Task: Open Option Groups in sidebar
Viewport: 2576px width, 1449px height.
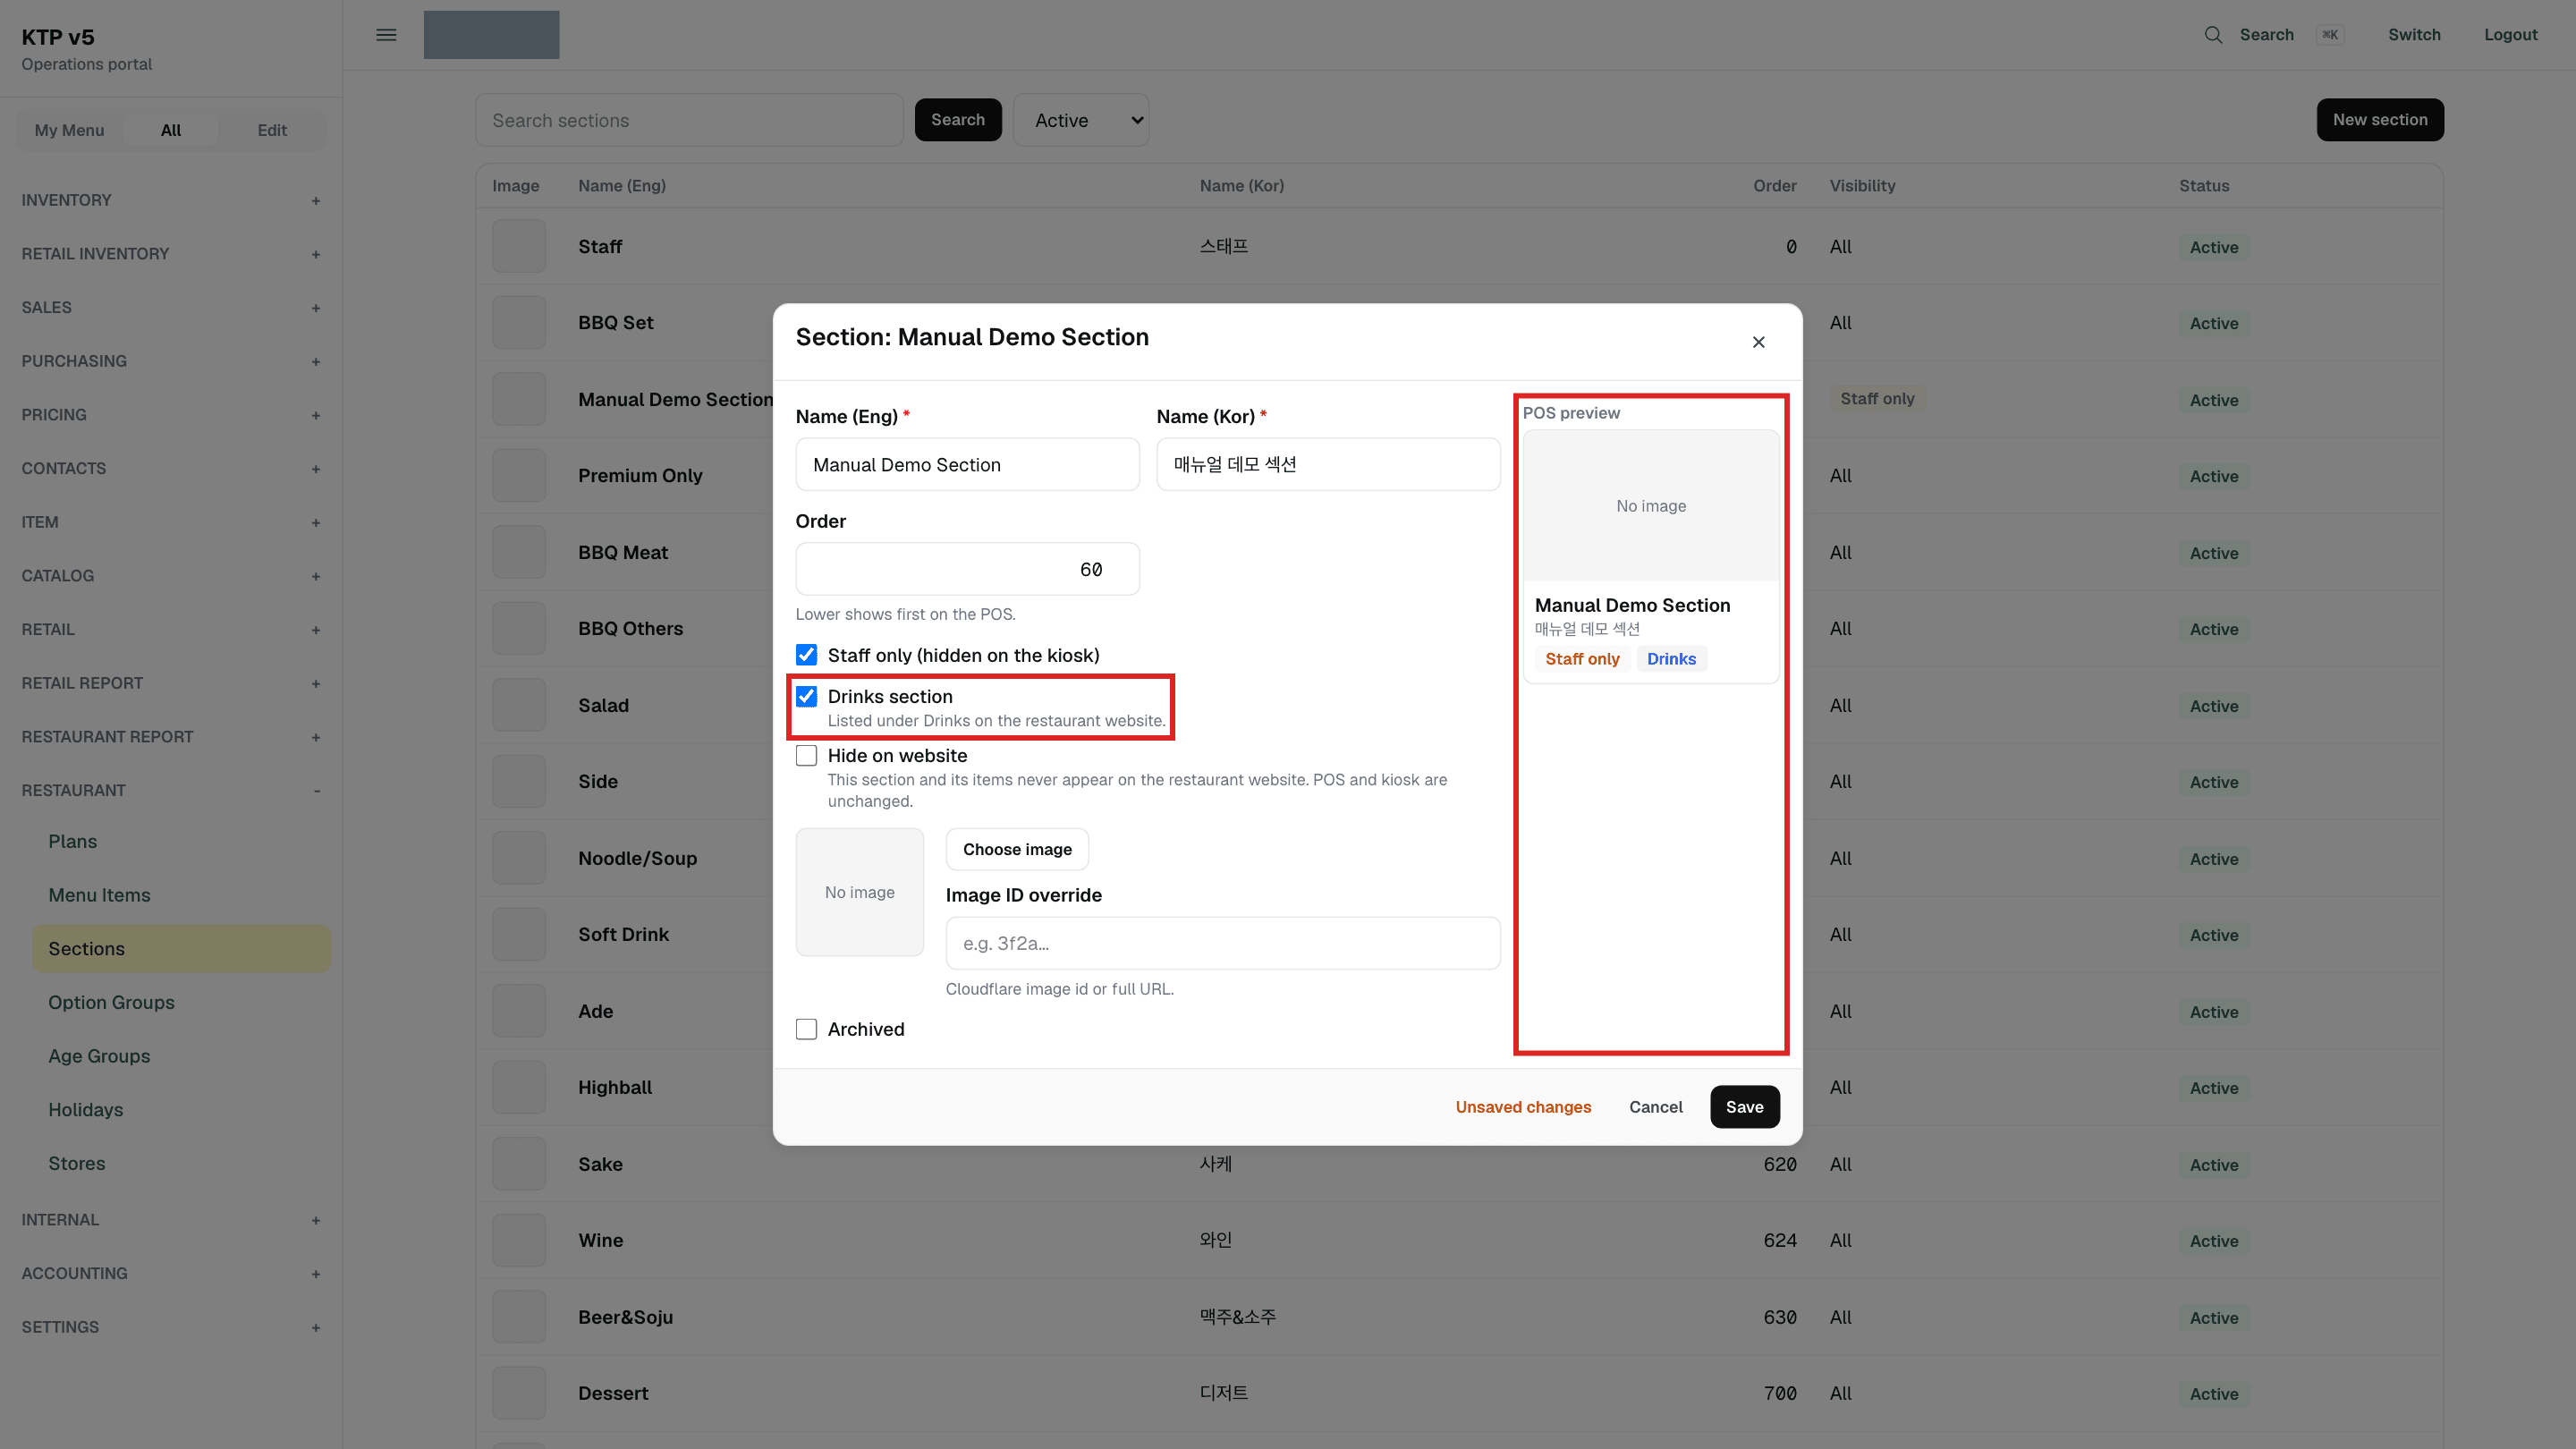Action: (111, 1002)
